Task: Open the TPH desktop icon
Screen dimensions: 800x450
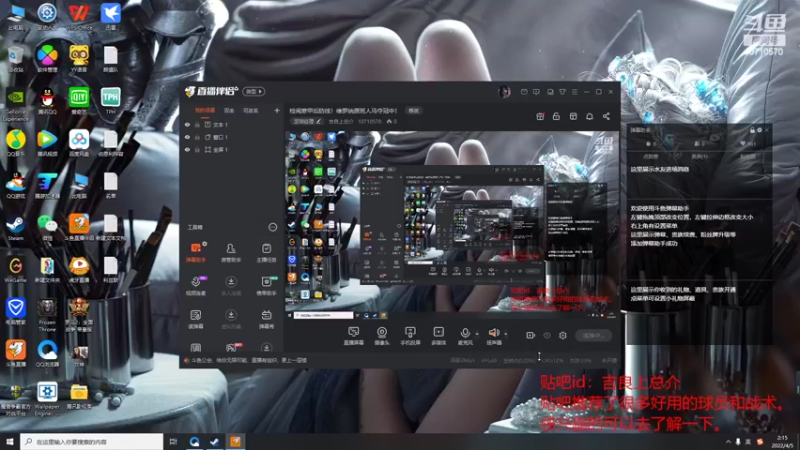Action: 110,101
